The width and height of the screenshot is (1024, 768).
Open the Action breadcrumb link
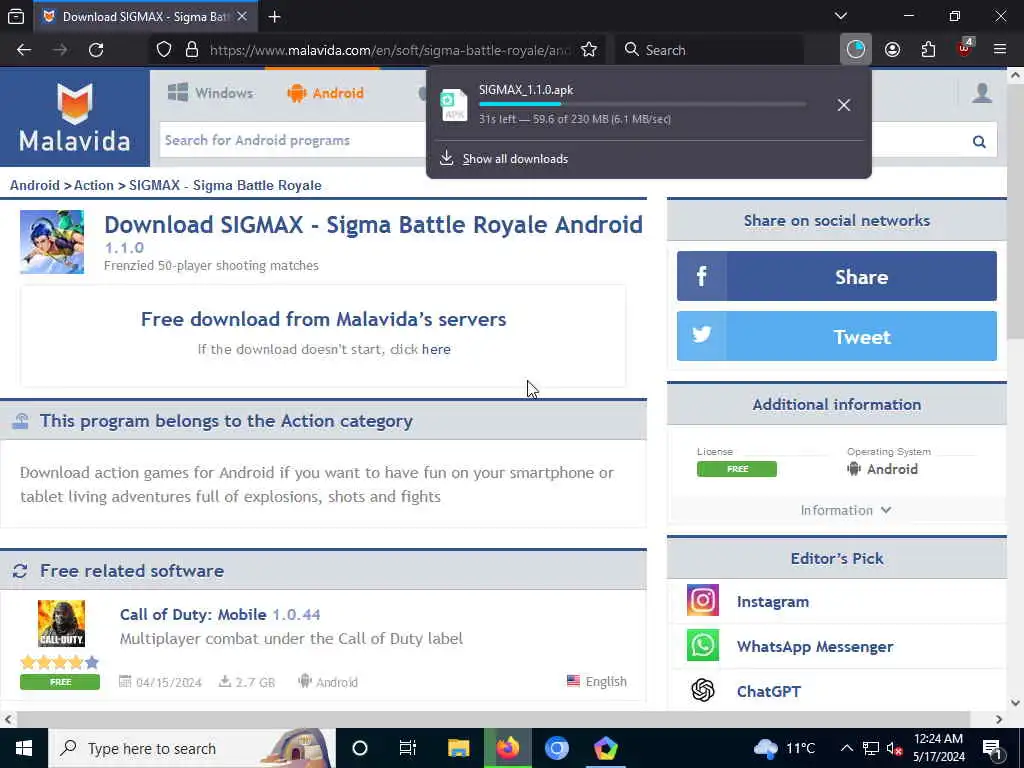(x=93, y=185)
